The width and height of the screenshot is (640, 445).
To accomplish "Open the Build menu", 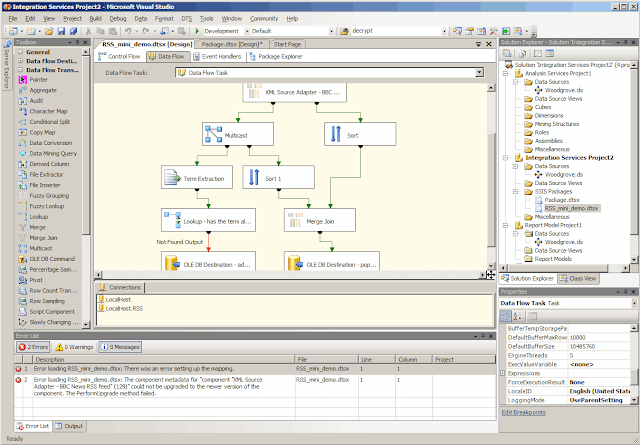I will pyautogui.click(x=95, y=19).
